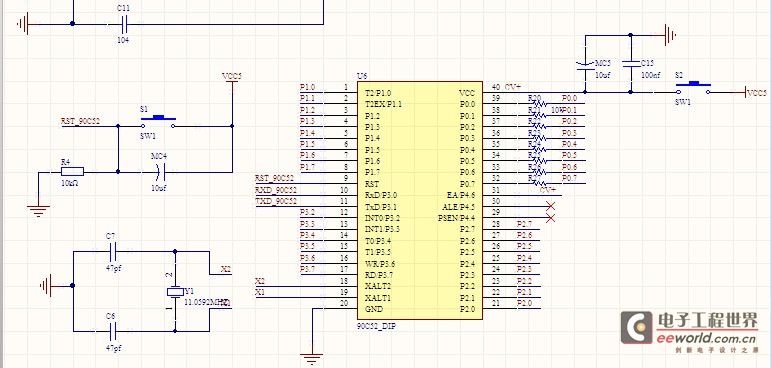771x368 pixels.
Task: Click pin number 40
Action: tap(496, 87)
